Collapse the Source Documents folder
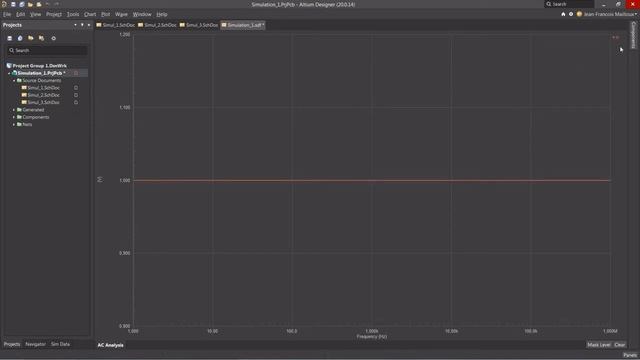This screenshot has width=640, height=360. click(x=14, y=80)
